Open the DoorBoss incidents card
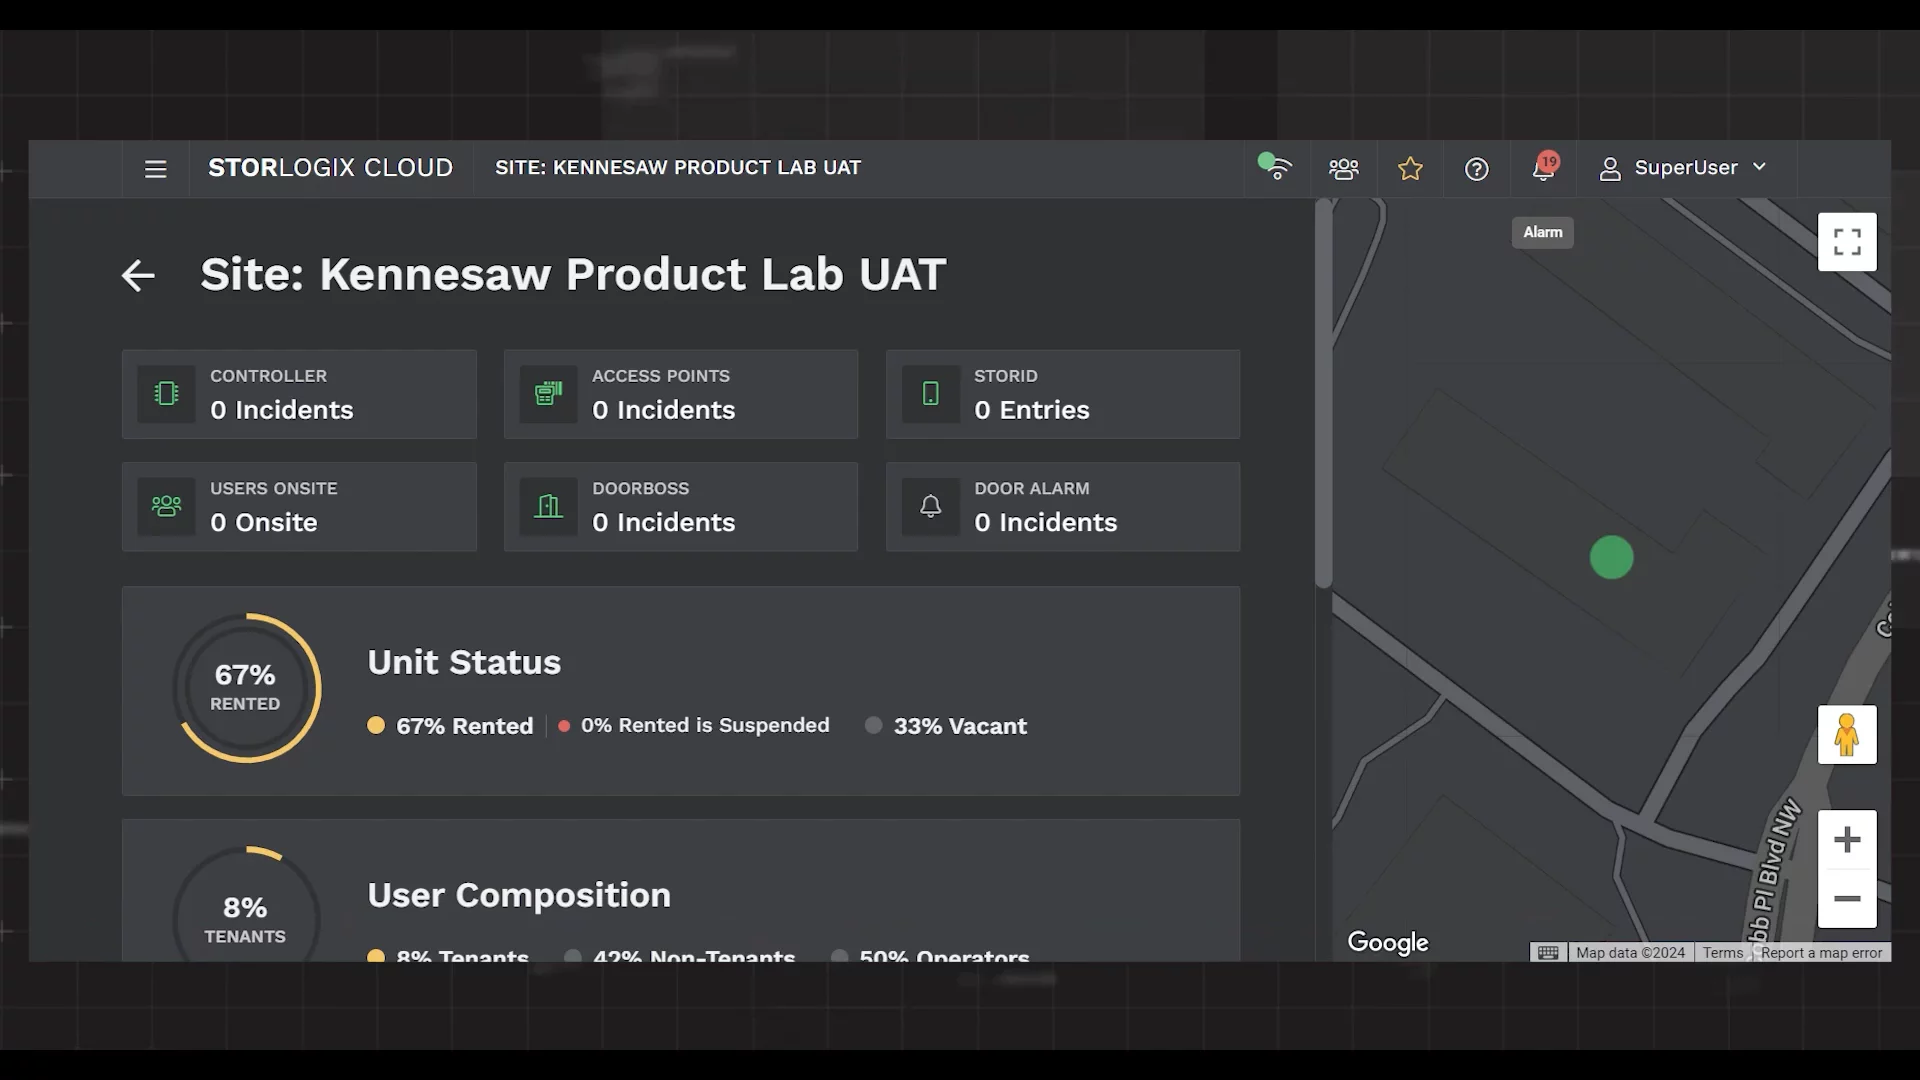This screenshot has width=1920, height=1080. tap(680, 507)
